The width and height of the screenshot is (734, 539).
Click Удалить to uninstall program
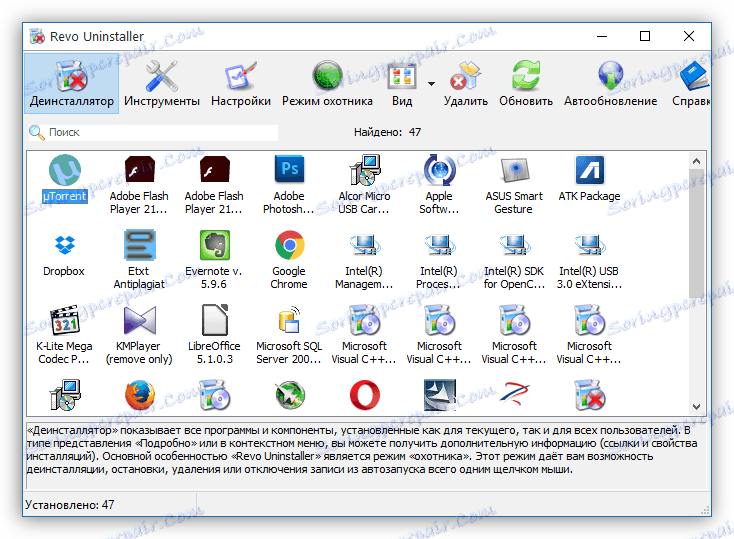[x=466, y=83]
